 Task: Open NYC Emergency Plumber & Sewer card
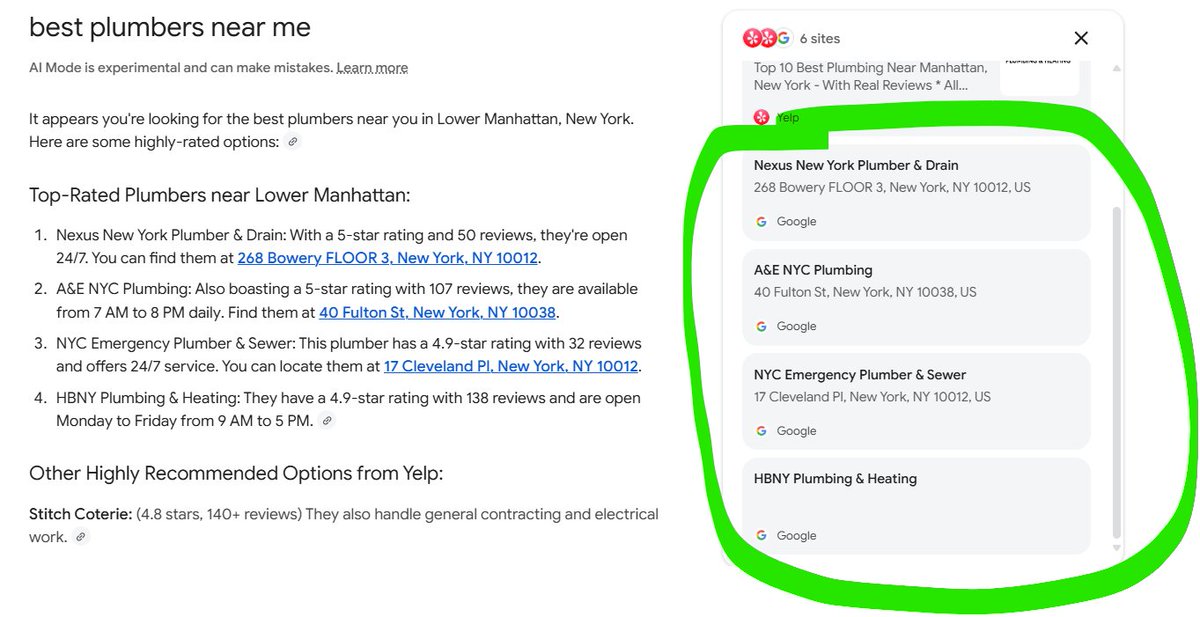coord(916,402)
